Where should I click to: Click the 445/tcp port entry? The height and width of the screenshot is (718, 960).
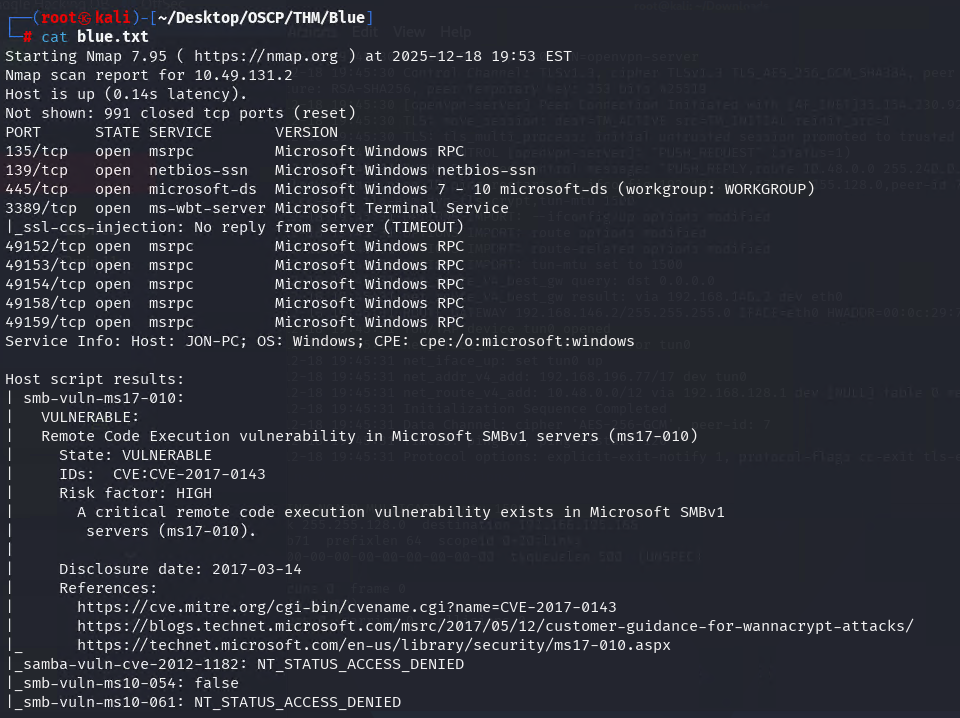click(37, 189)
